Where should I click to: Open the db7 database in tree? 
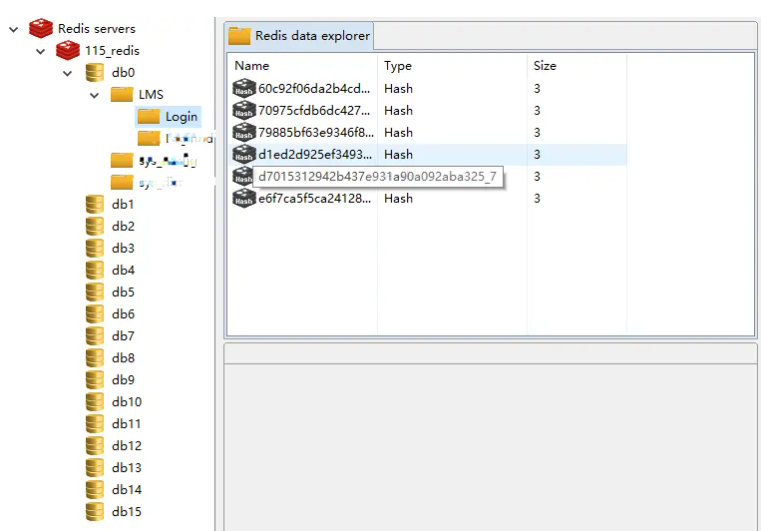tap(123, 336)
